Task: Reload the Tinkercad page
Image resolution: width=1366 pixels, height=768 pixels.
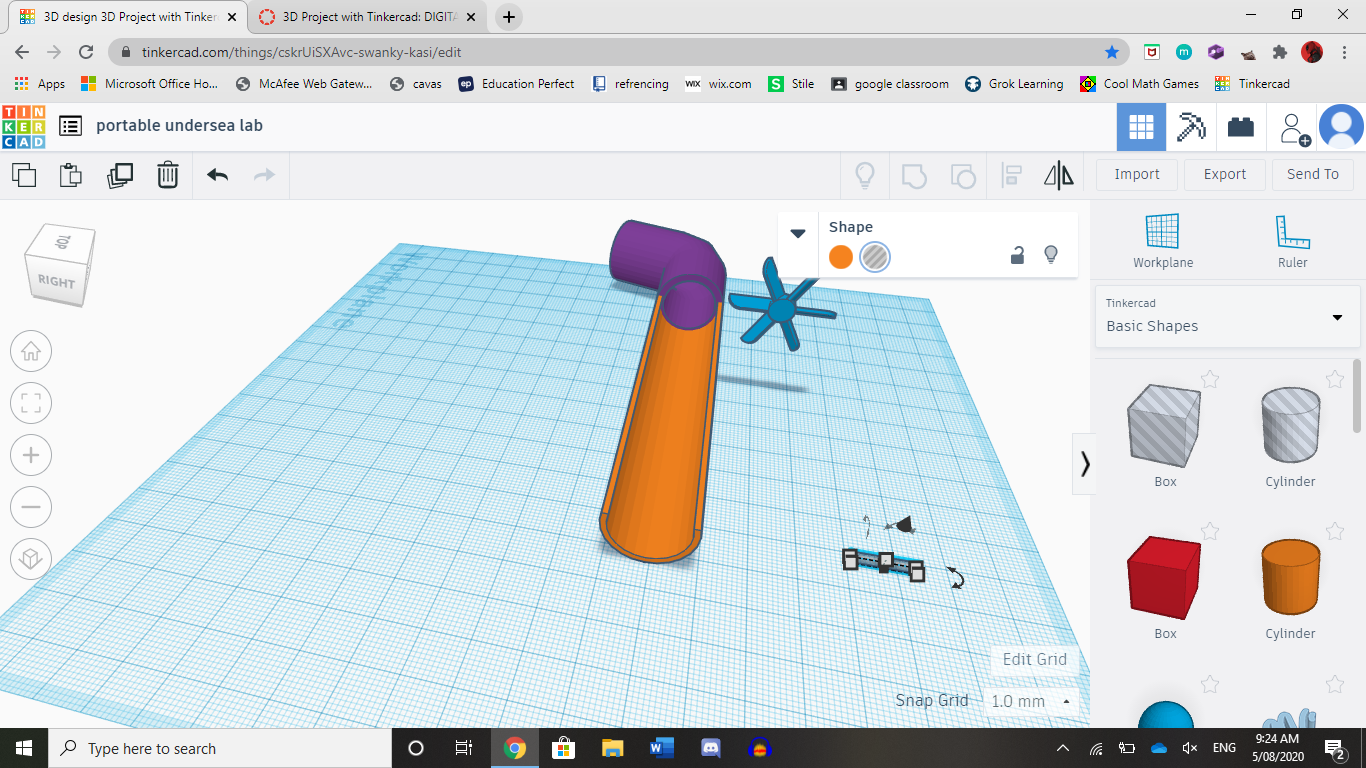Action: pyautogui.click(x=87, y=52)
